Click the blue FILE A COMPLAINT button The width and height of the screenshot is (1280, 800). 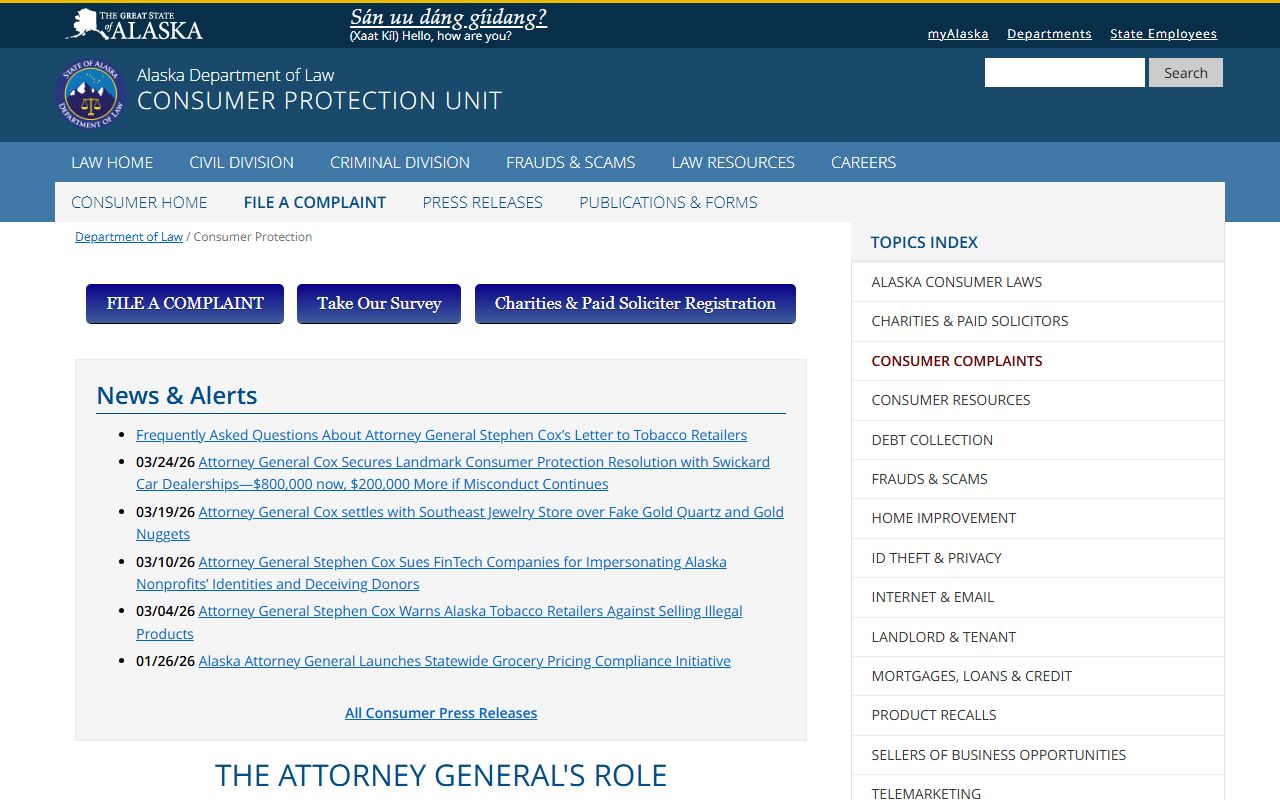point(185,304)
